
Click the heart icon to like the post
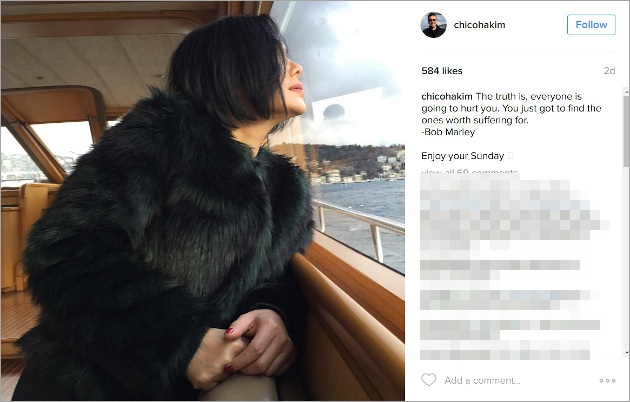[428, 380]
